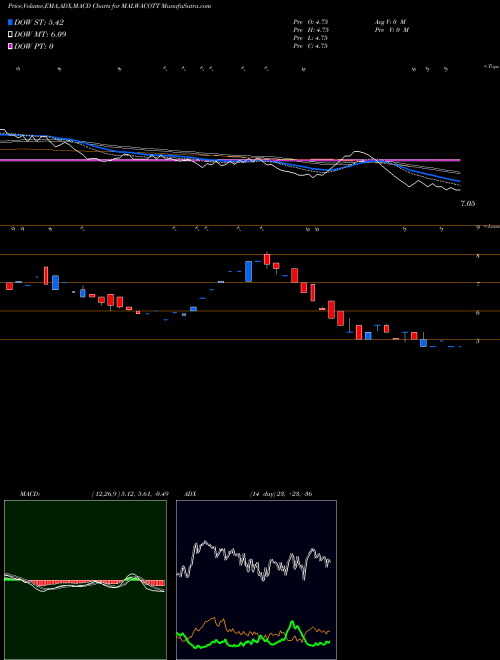500x660 pixels.
Task: Click the 7.05 price label on EMA chart
Action: (468, 203)
